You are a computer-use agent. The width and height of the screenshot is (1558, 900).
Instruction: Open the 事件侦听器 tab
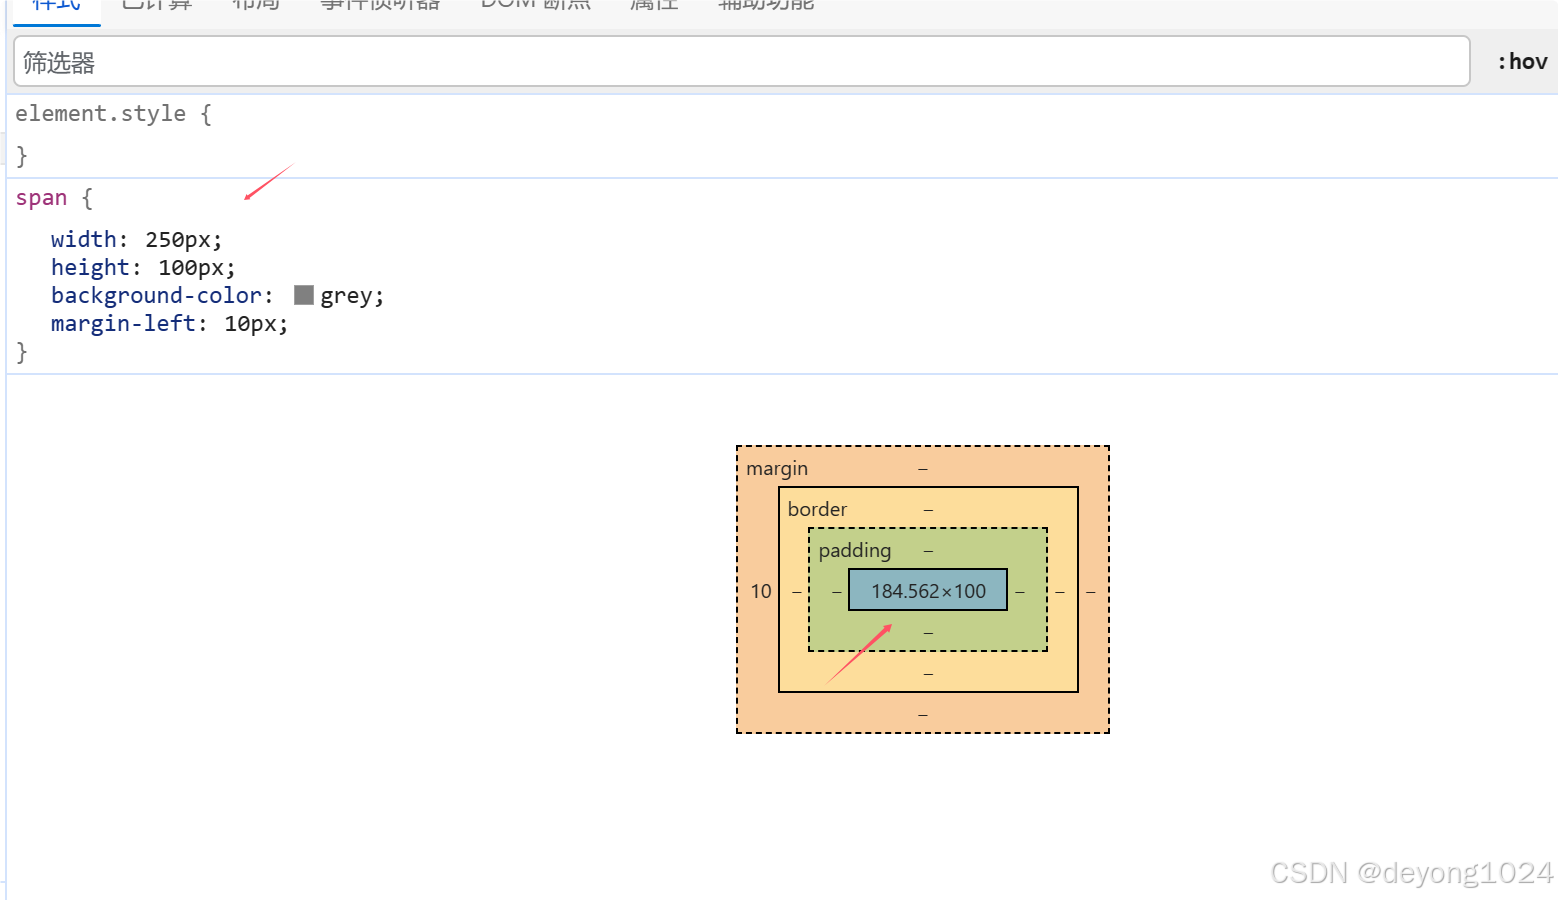(x=380, y=6)
